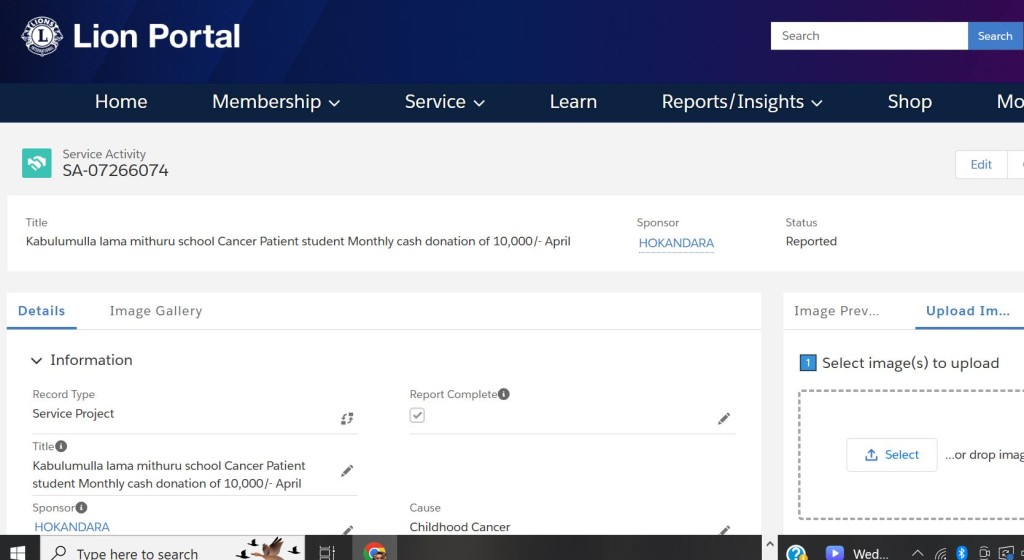Select the Upload Images tab
The image size is (1024, 560).
tap(967, 311)
